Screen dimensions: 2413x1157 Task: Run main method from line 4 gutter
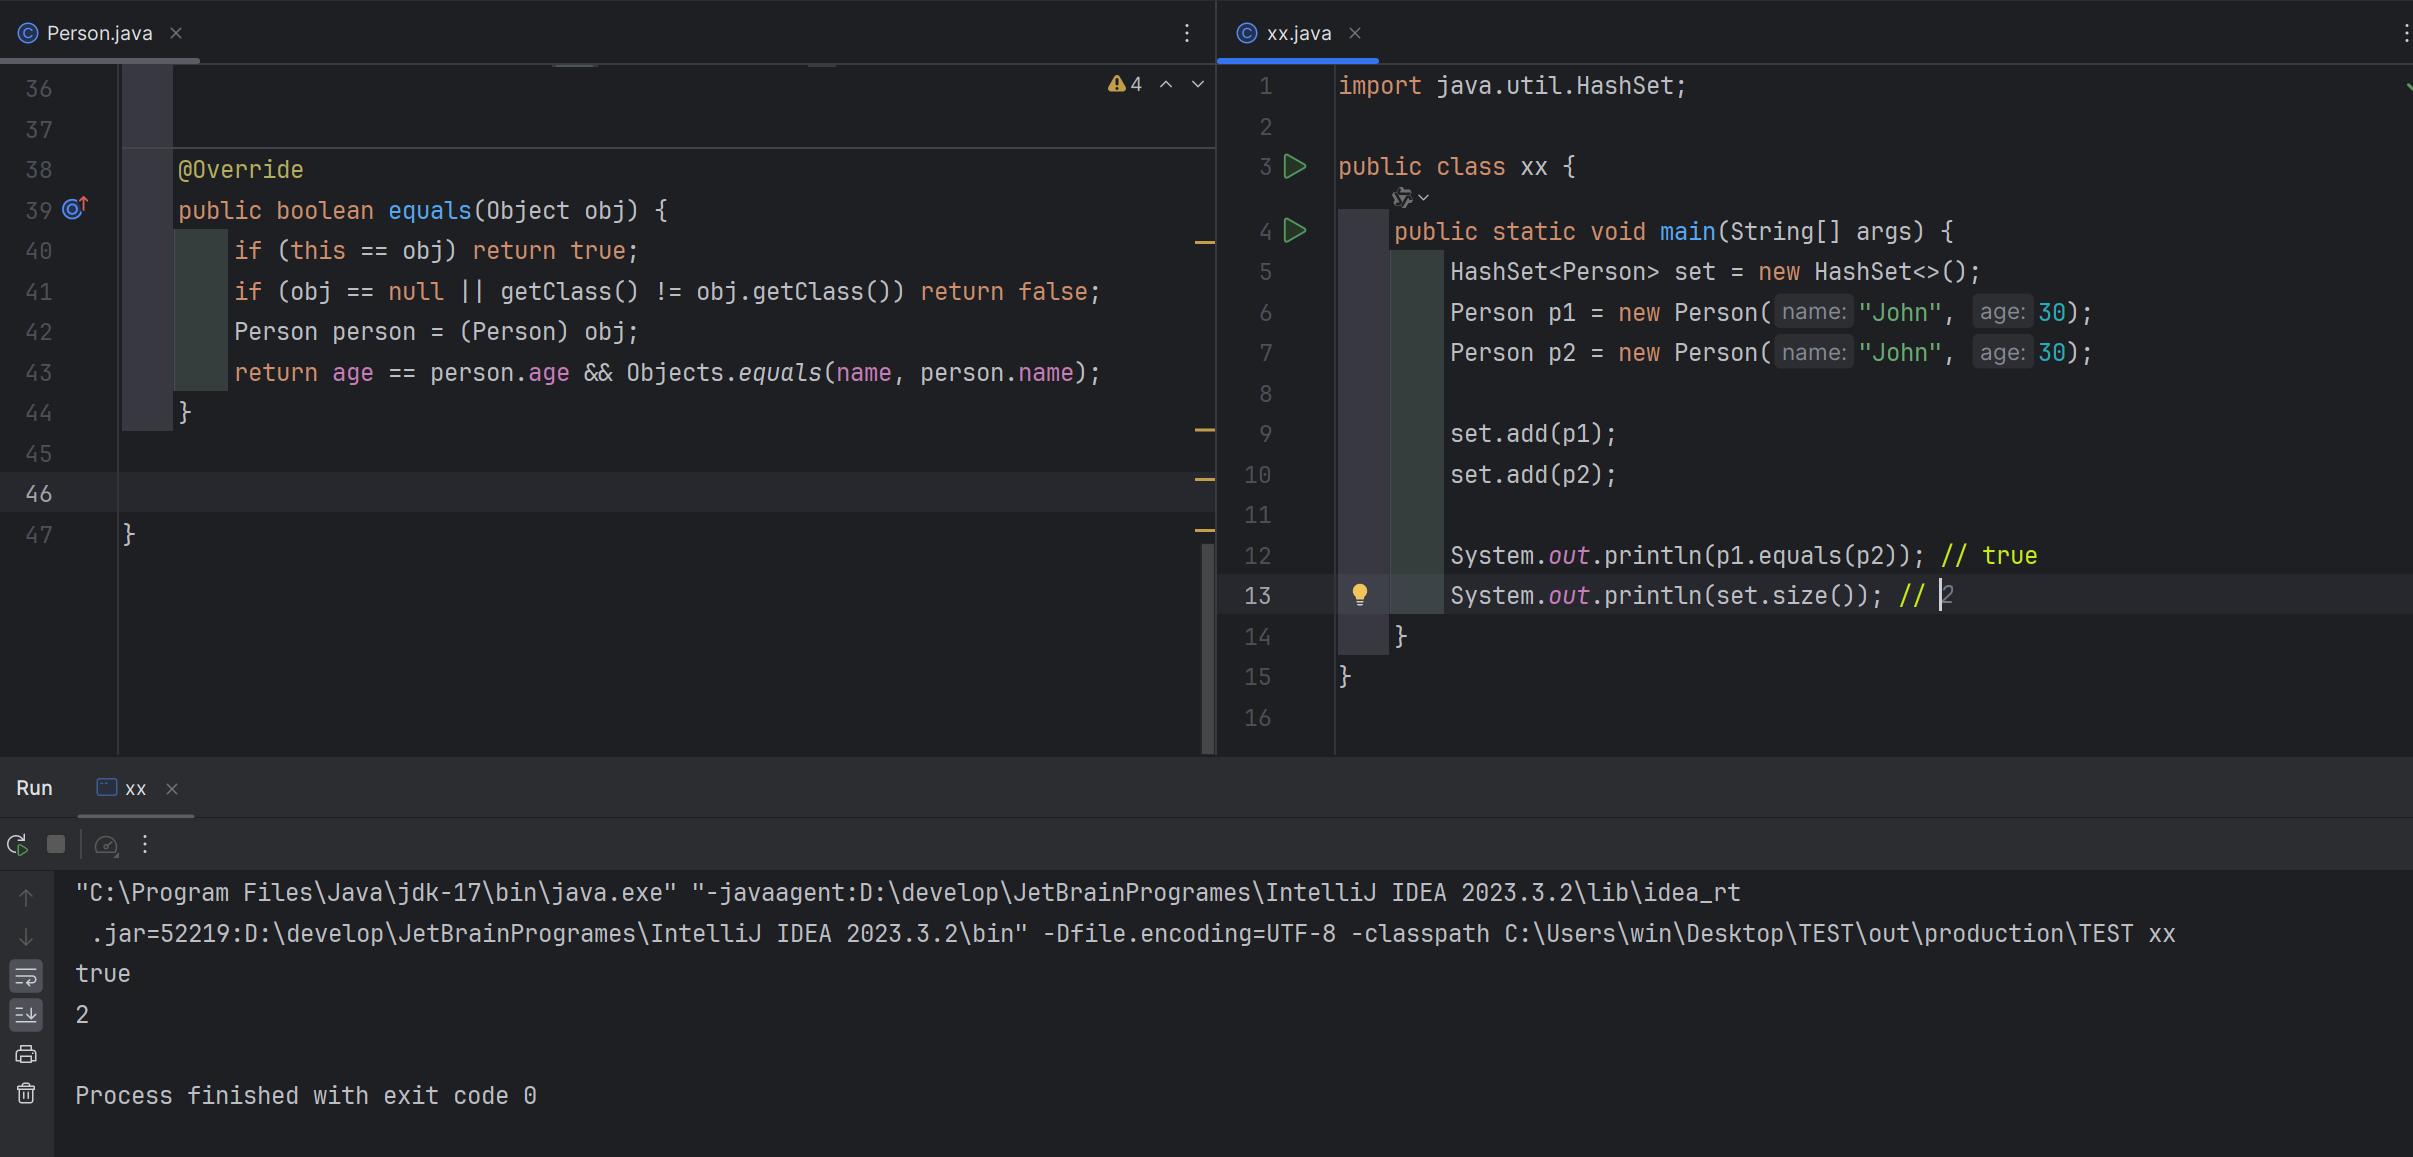click(x=1295, y=231)
